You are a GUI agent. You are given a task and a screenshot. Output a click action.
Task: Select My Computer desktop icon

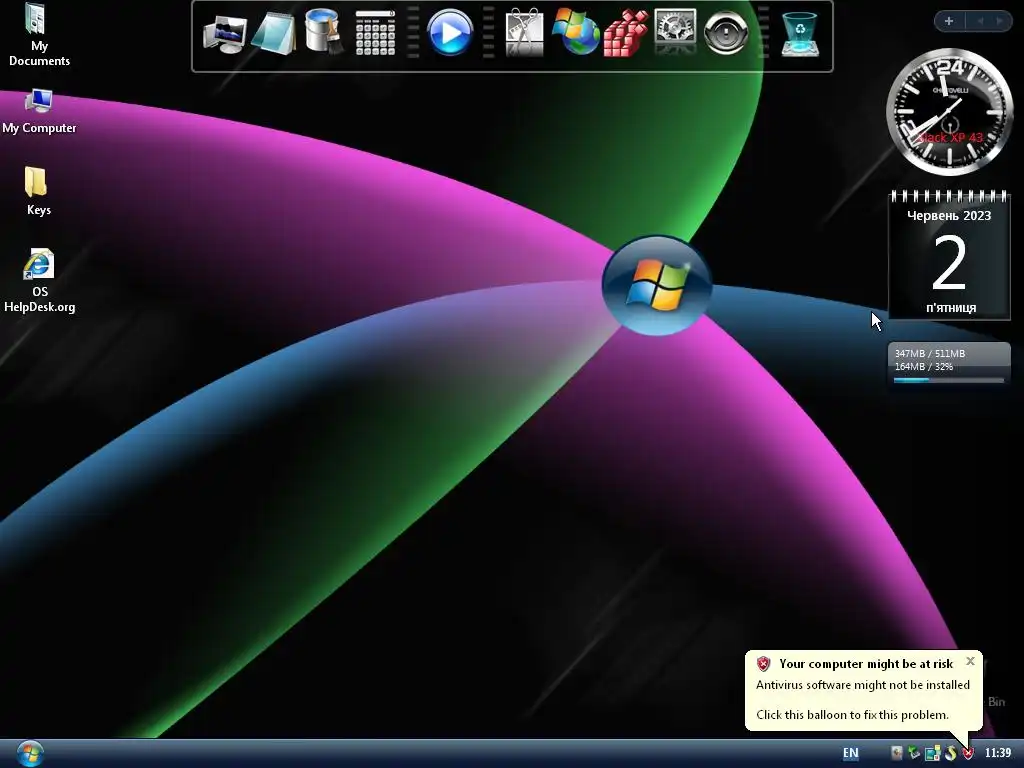(39, 112)
